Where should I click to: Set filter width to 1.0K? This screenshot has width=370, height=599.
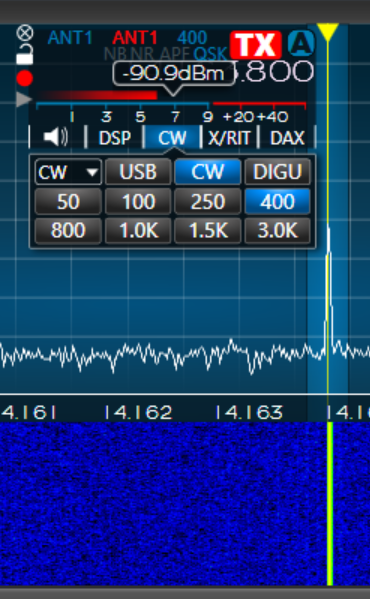tap(138, 231)
